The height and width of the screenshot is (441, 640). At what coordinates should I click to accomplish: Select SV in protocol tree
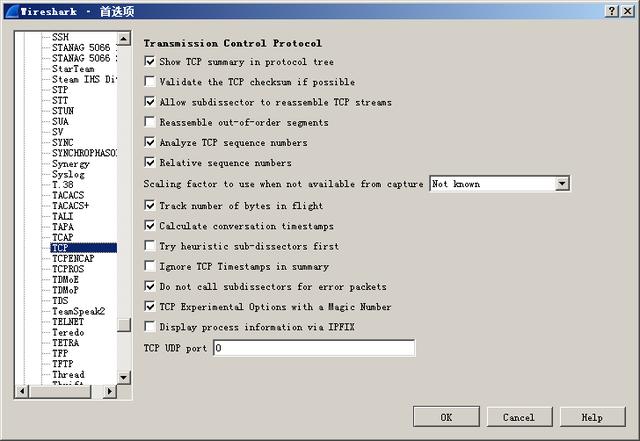58,132
